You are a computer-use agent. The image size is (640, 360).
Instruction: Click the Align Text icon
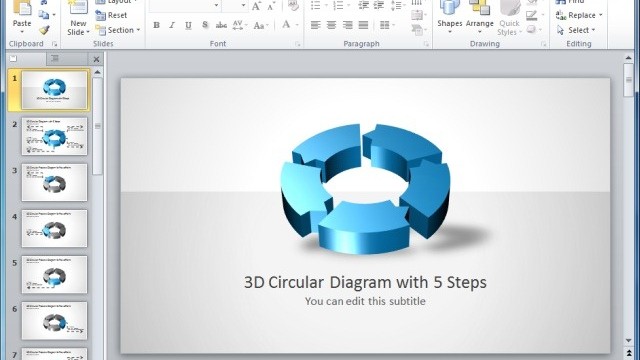pos(416,16)
